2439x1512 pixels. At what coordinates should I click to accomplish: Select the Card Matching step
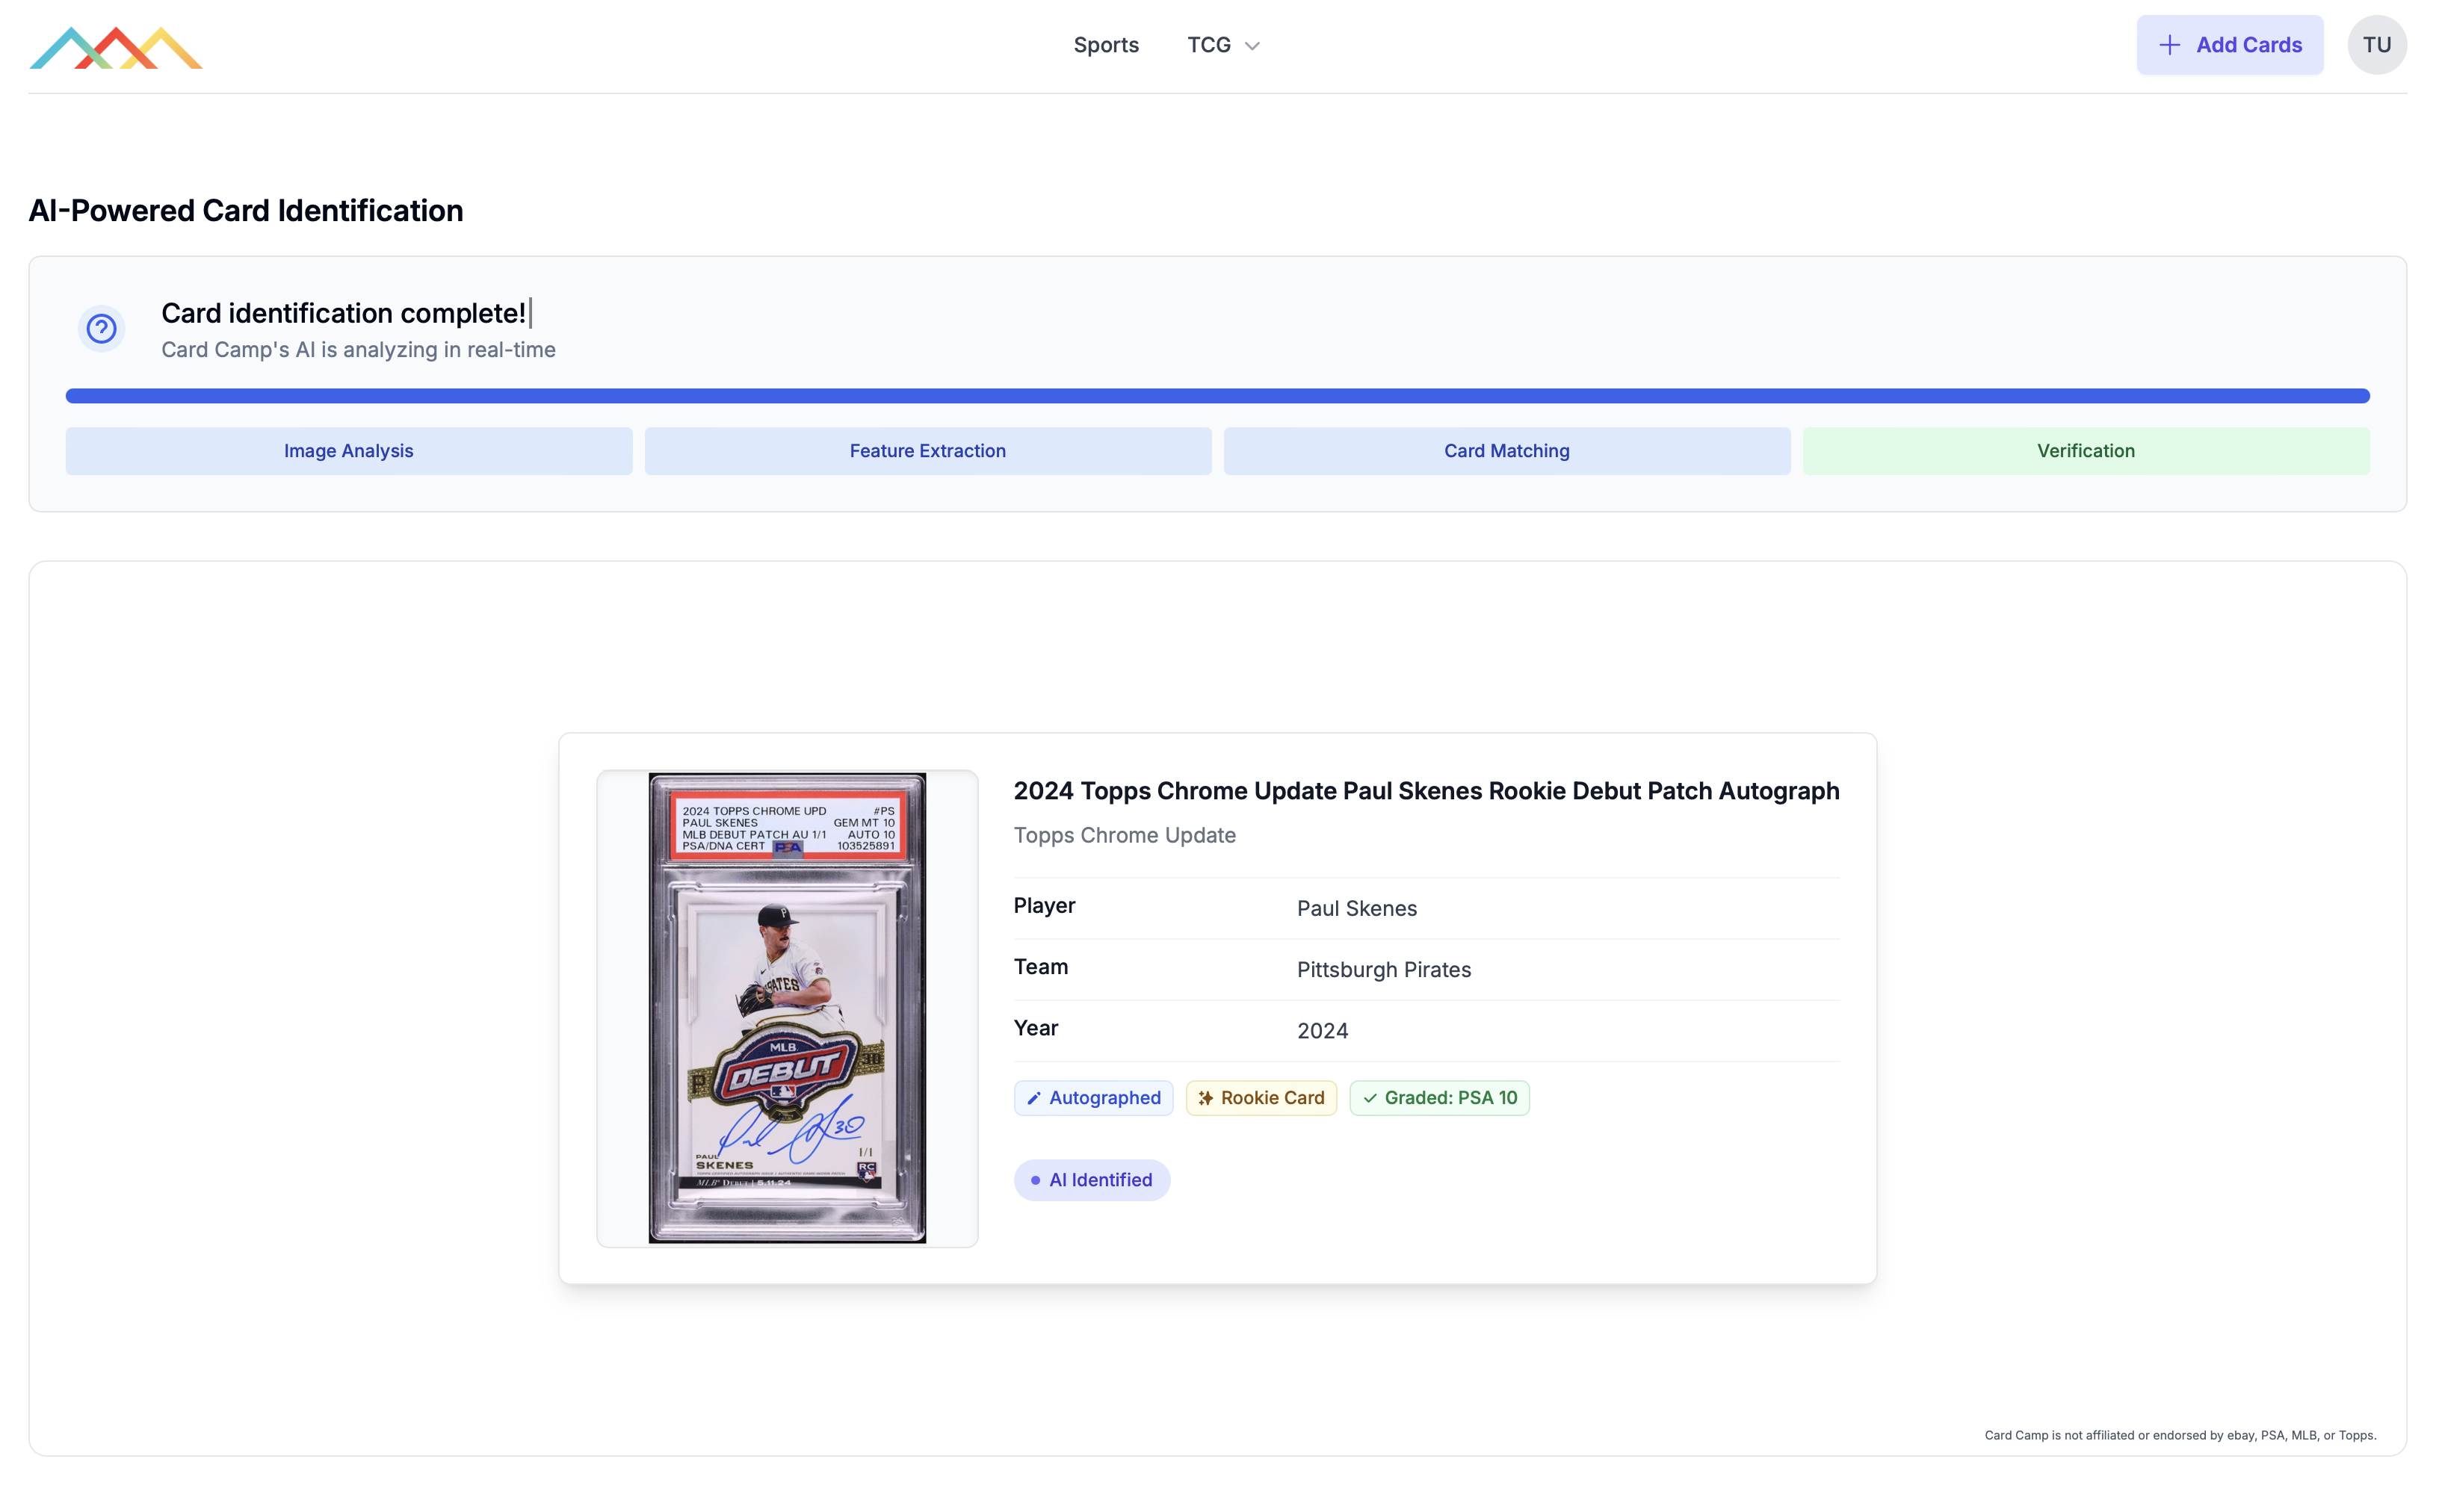click(1506, 451)
